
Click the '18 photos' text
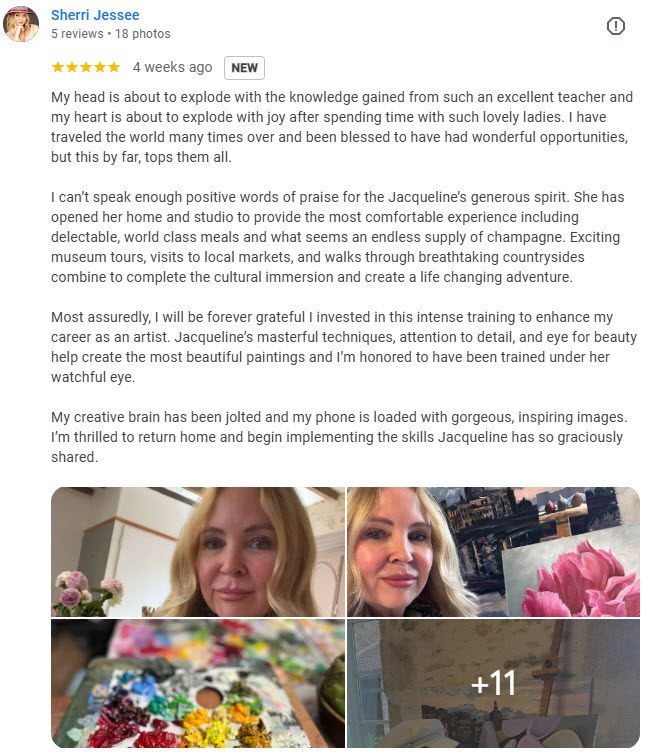click(142, 34)
